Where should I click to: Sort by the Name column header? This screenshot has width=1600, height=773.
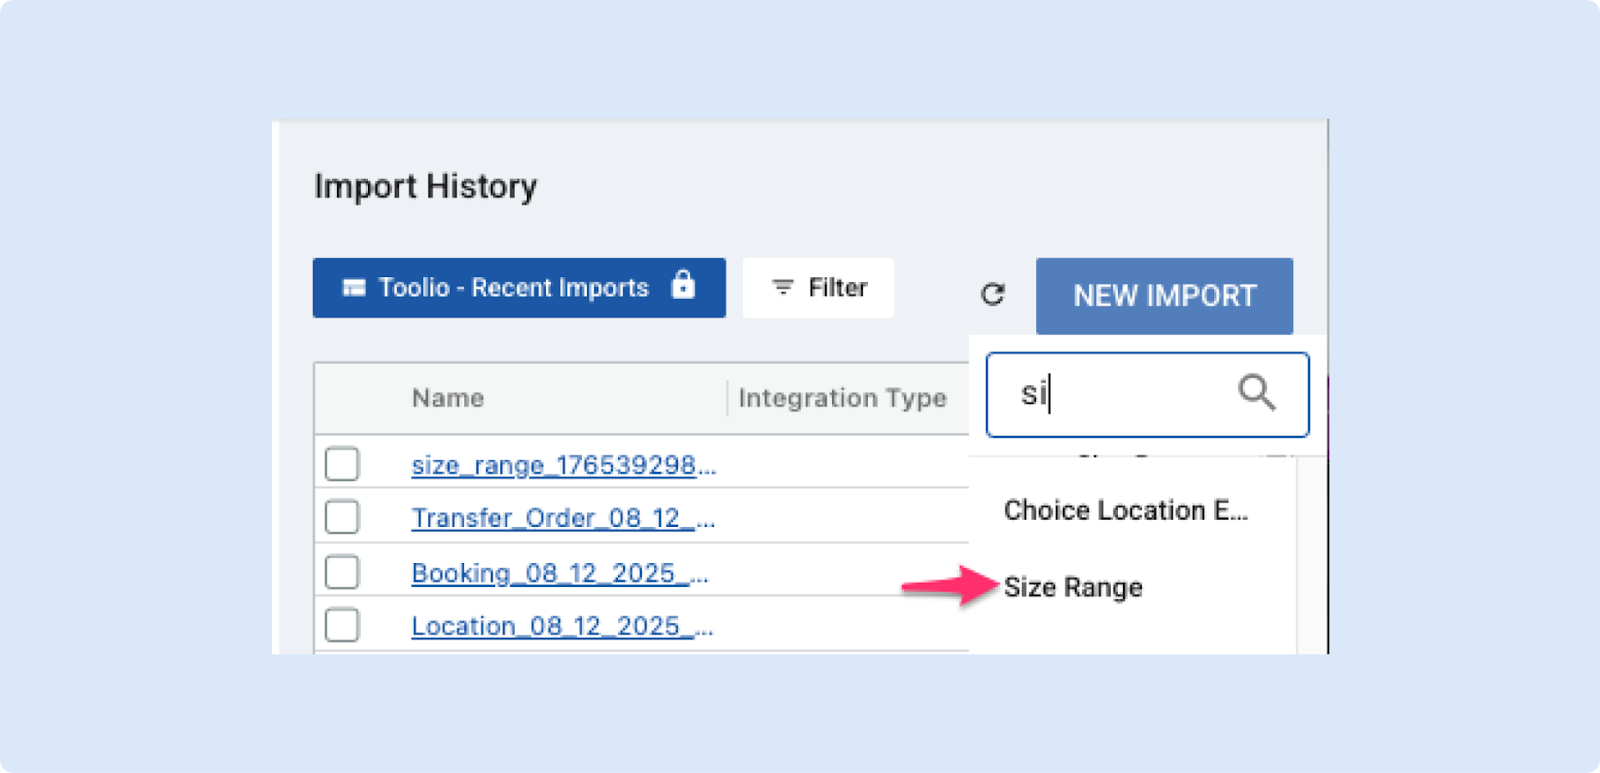(x=448, y=398)
